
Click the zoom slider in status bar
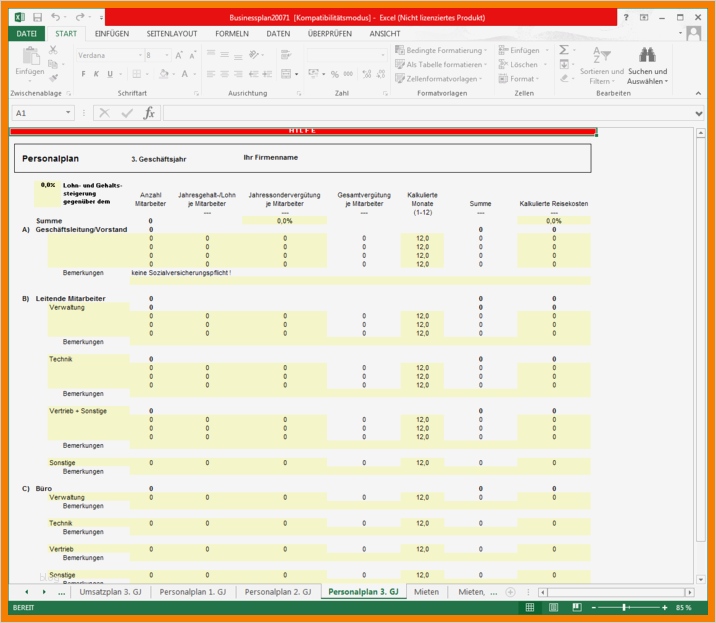pyautogui.click(x=625, y=608)
